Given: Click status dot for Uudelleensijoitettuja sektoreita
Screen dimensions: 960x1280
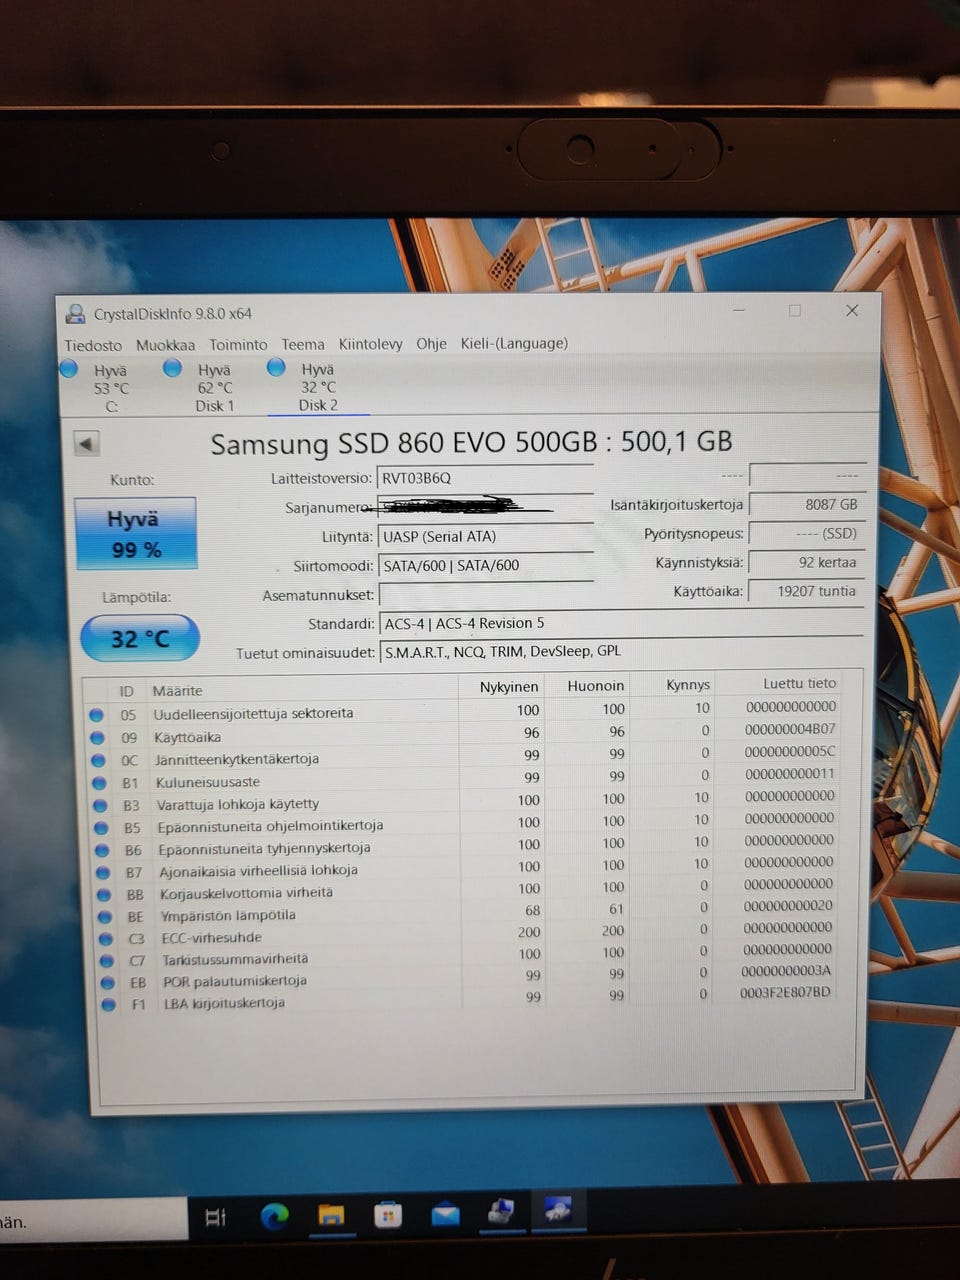Looking at the screenshot, I should coord(97,715).
